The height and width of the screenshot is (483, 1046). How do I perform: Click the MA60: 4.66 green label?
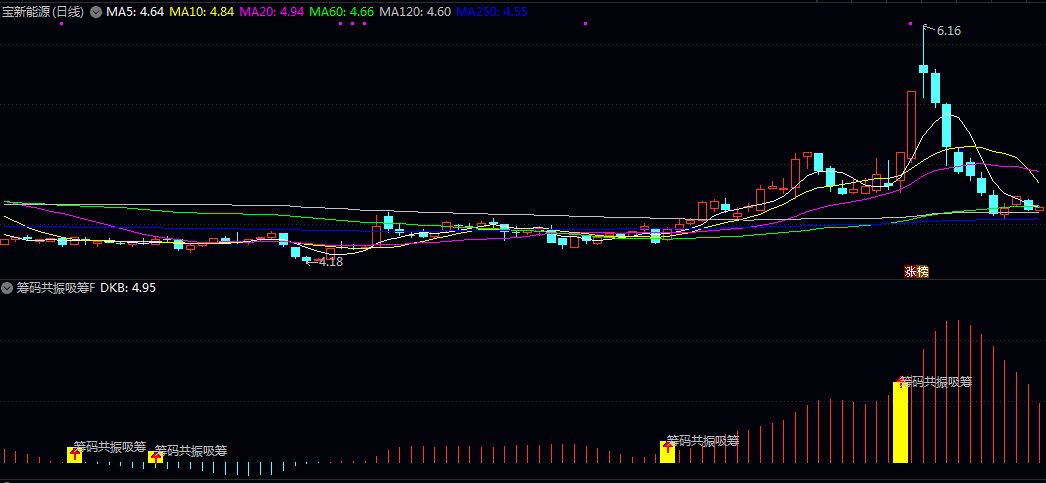341,12
